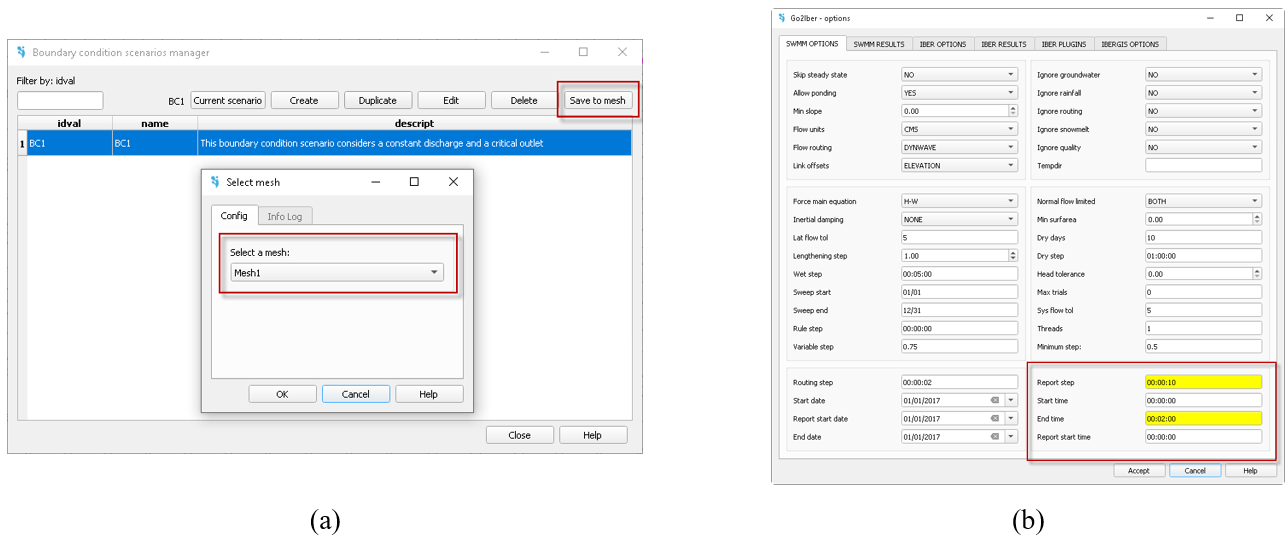Open the Start date calendar dropdown arrow
Screen dimensions: 1288x543
pyautogui.click(x=1011, y=400)
